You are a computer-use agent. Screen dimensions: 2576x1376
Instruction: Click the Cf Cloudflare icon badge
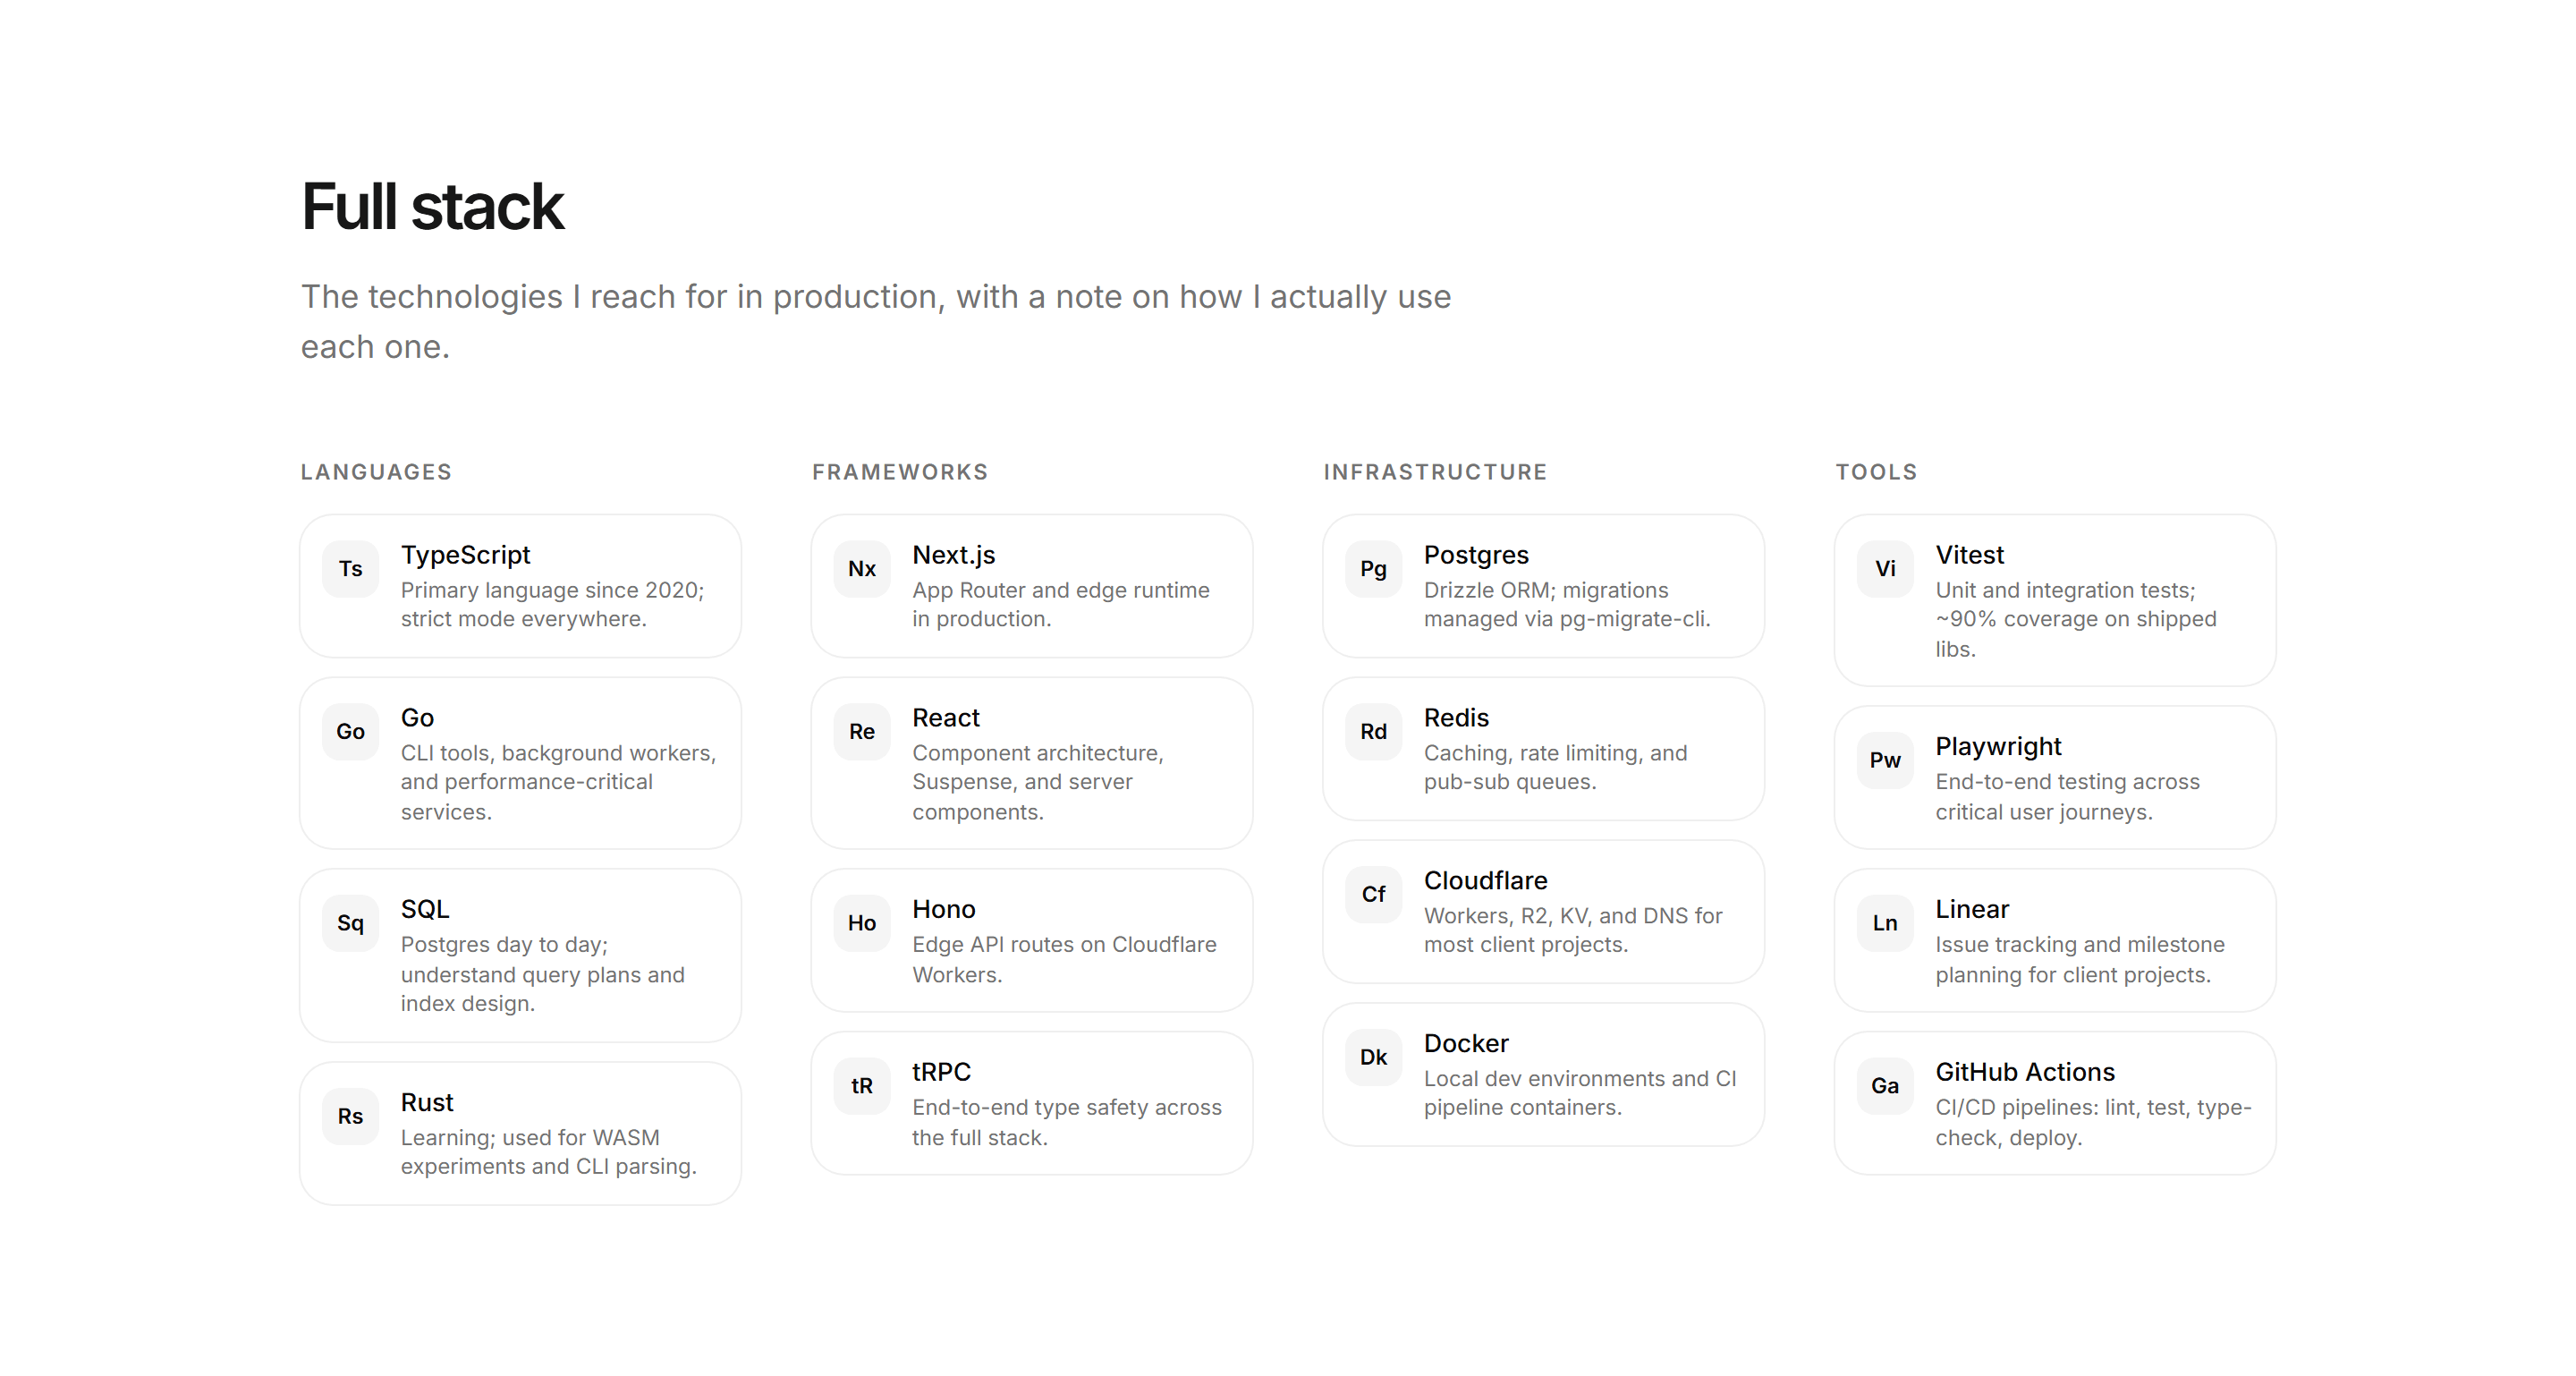coord(1374,895)
